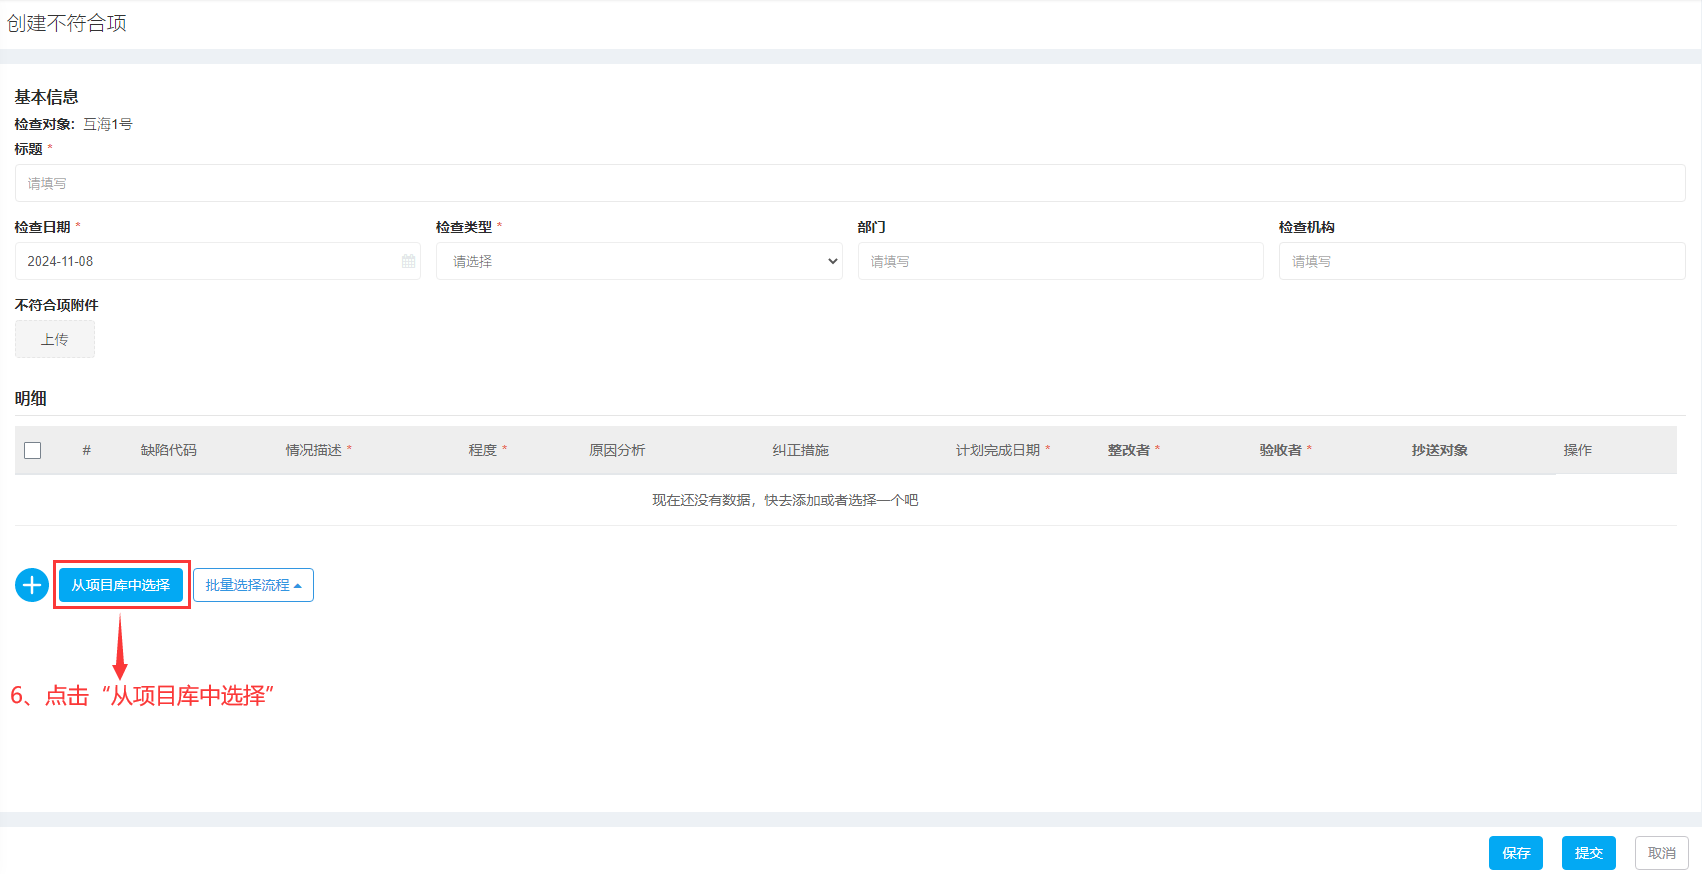Viewport: 1702px width, 874px height.
Task: Click the 缺陷代码 column header
Action: point(169,450)
